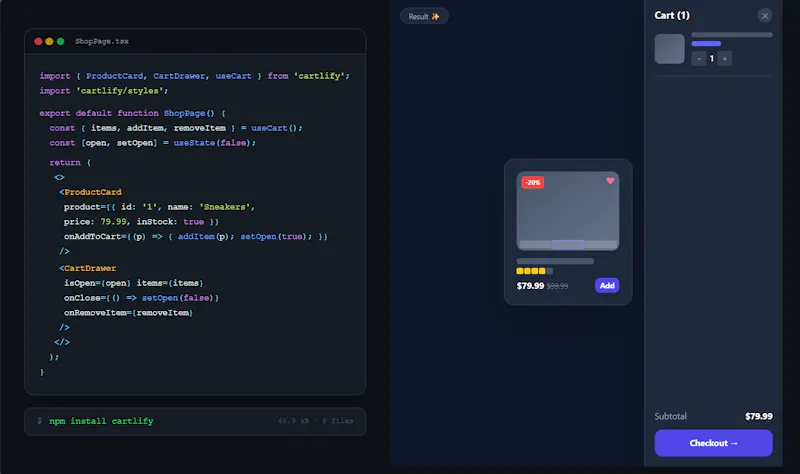Click the crossed-out $99.99 original price
Screen dimensions: 800x474
coord(557,286)
